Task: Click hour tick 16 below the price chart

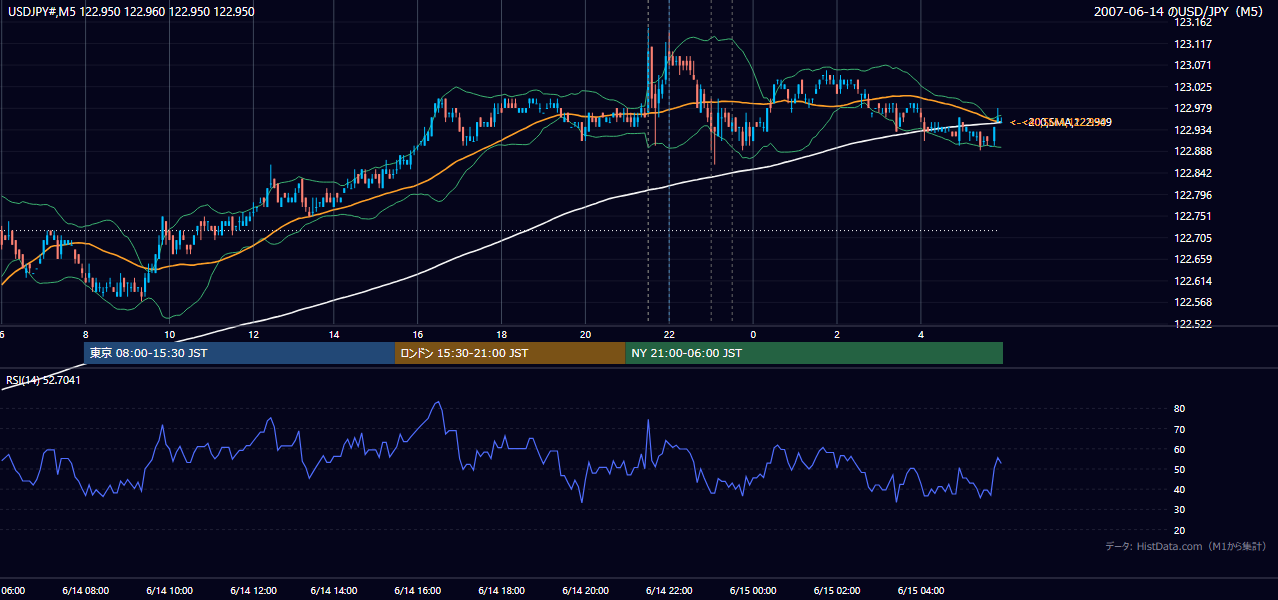Action: click(x=418, y=335)
